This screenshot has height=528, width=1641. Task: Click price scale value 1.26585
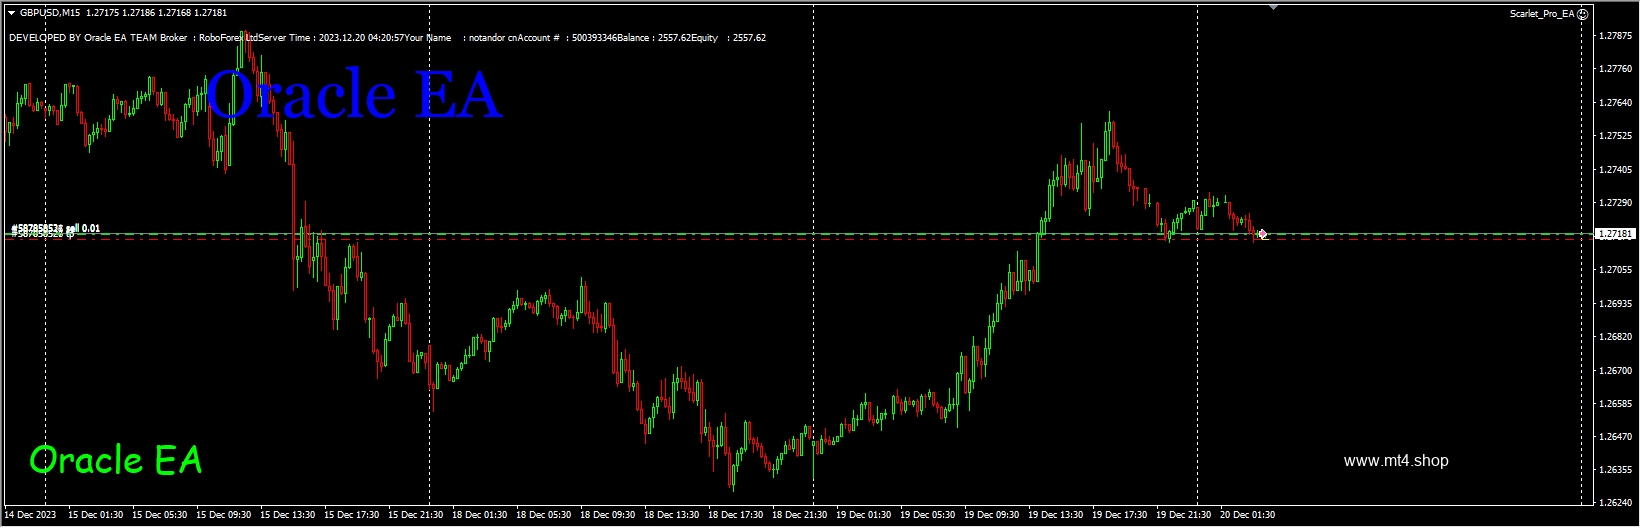click(x=1616, y=404)
